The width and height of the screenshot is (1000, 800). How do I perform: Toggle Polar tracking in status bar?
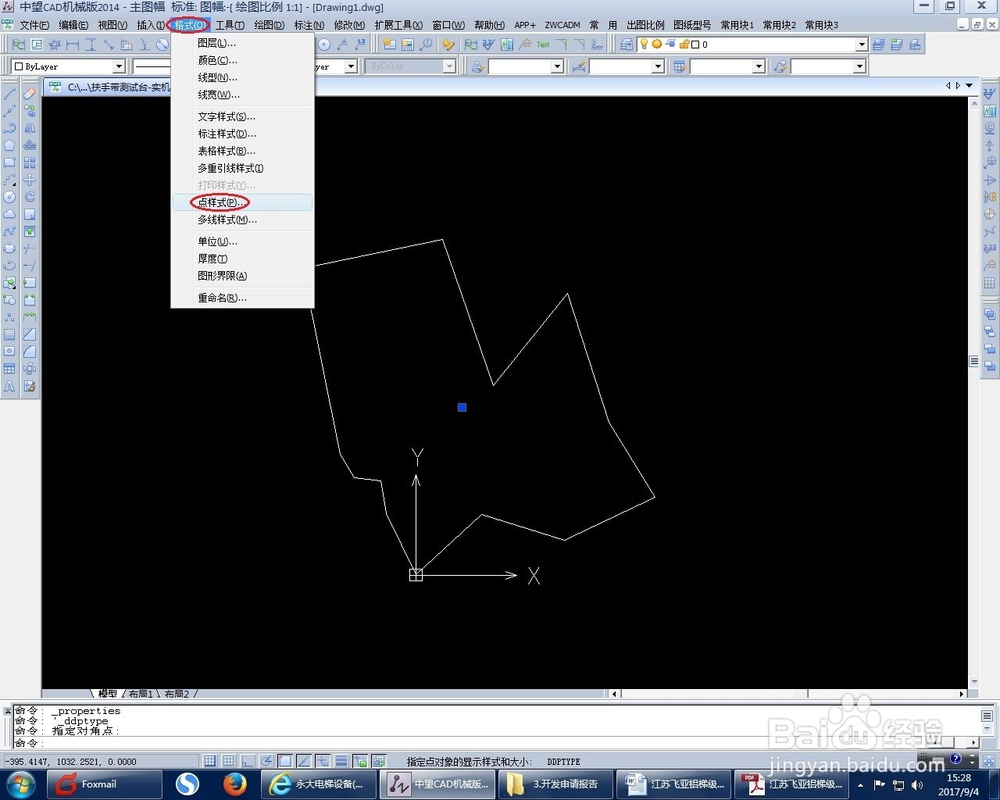[x=266, y=761]
